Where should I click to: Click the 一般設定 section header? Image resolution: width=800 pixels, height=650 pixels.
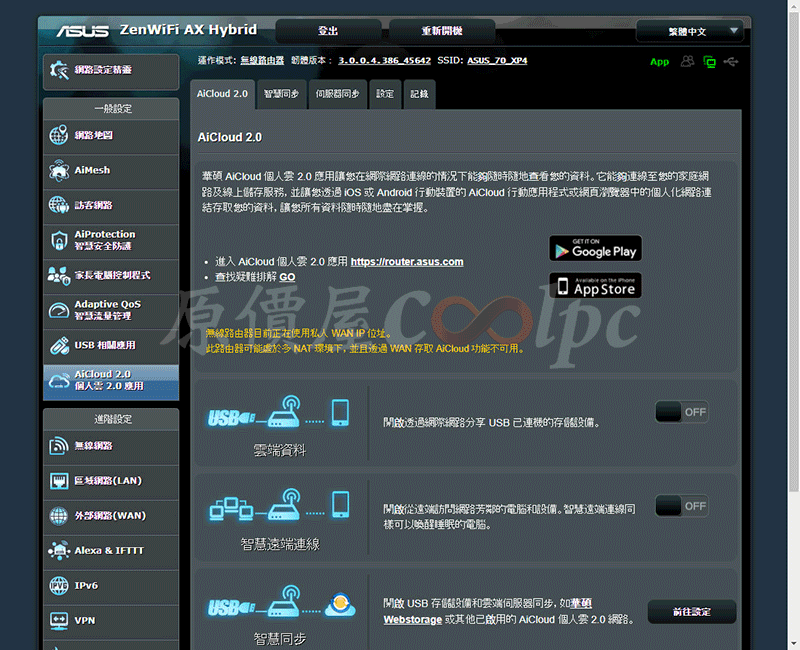112,109
